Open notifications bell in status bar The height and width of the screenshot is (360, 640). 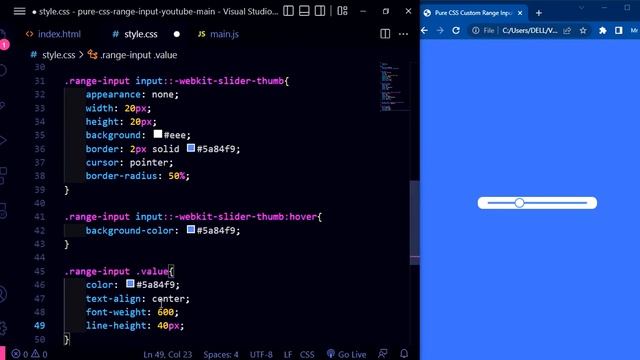[404, 354]
